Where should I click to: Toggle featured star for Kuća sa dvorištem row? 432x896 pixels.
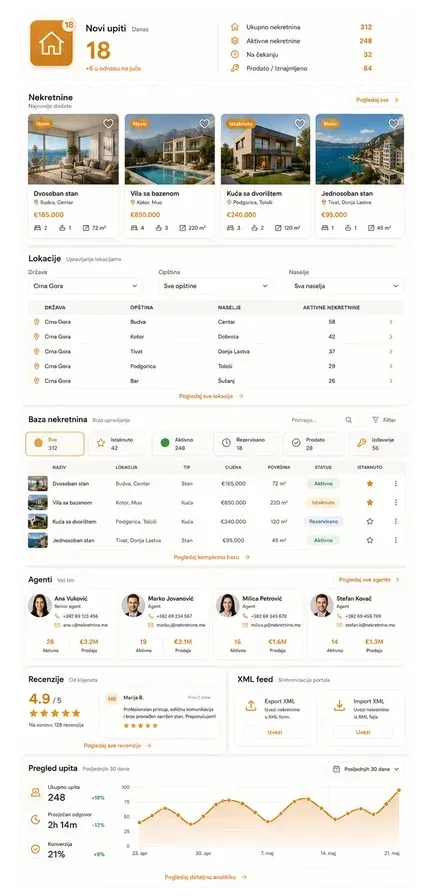pos(370,521)
